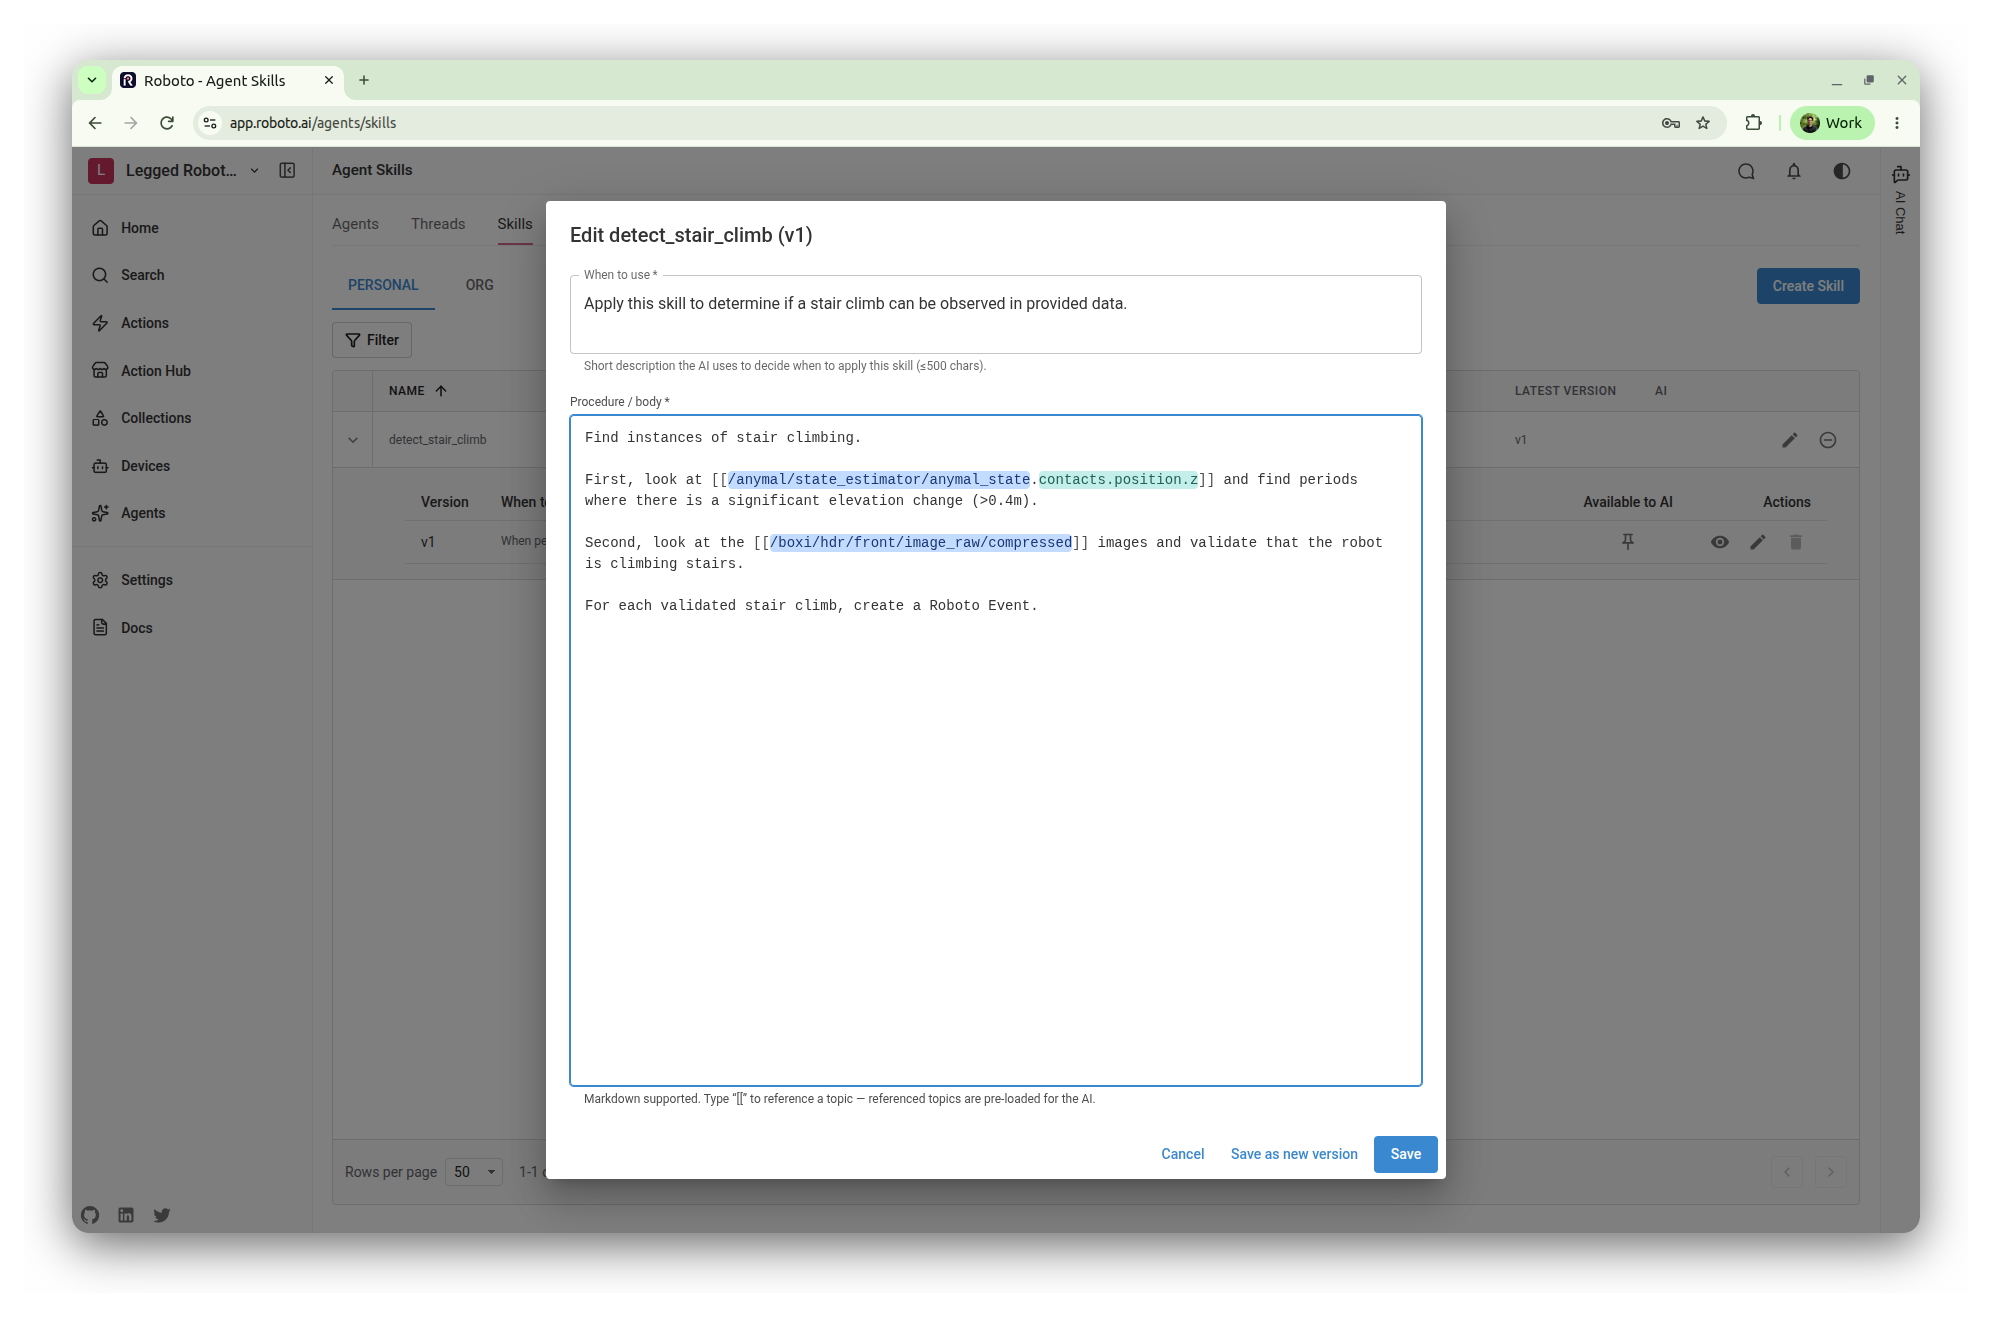Close the Roboto browser tab

click(x=329, y=80)
